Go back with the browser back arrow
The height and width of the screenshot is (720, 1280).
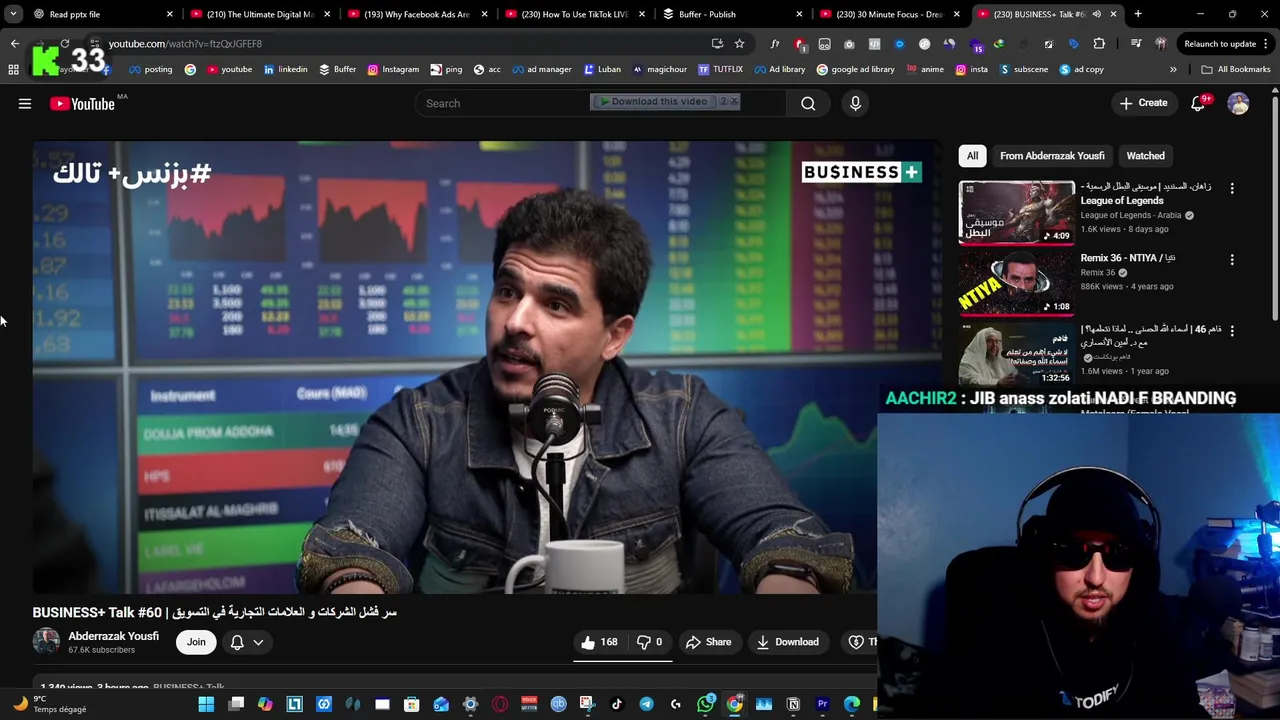[x=15, y=43]
